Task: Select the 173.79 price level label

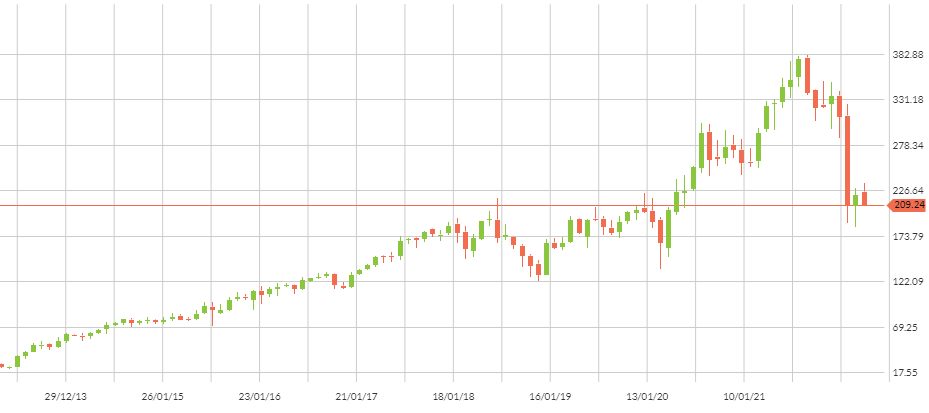Action: tap(907, 236)
